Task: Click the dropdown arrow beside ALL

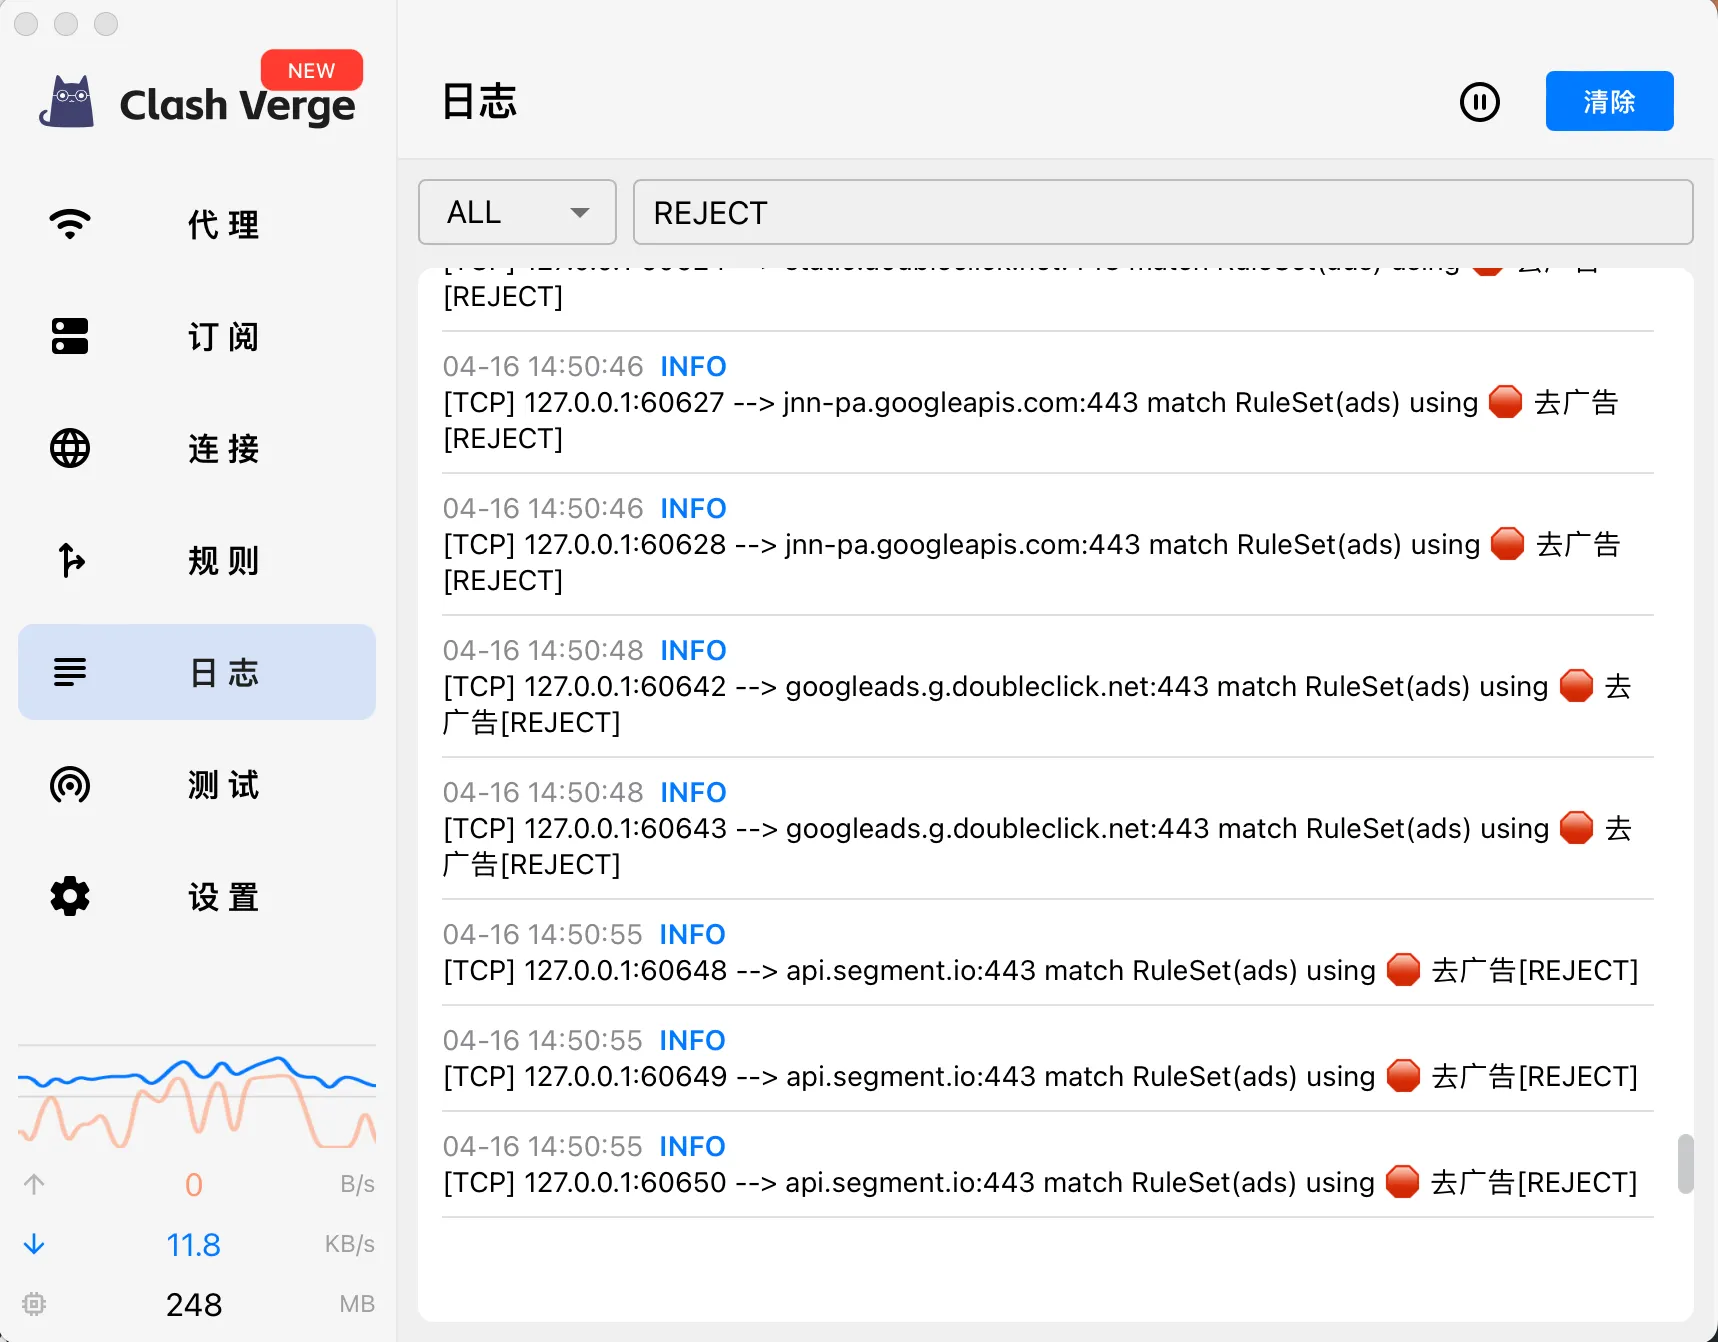Action: pos(579,213)
